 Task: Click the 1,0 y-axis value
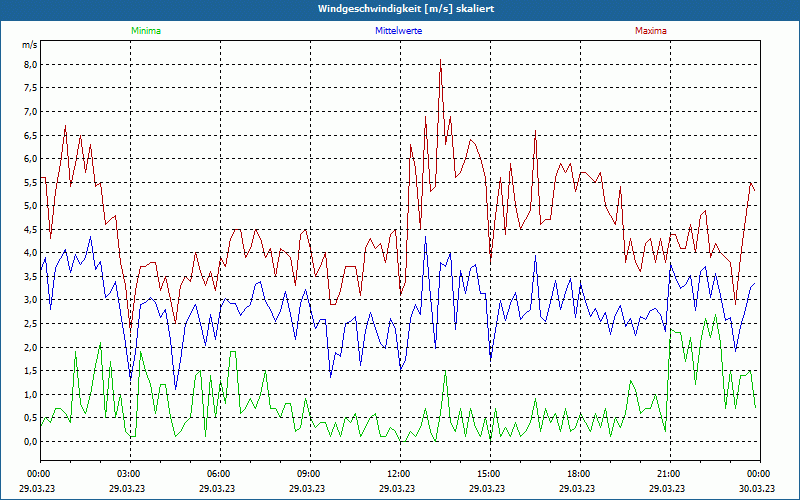pos(31,394)
